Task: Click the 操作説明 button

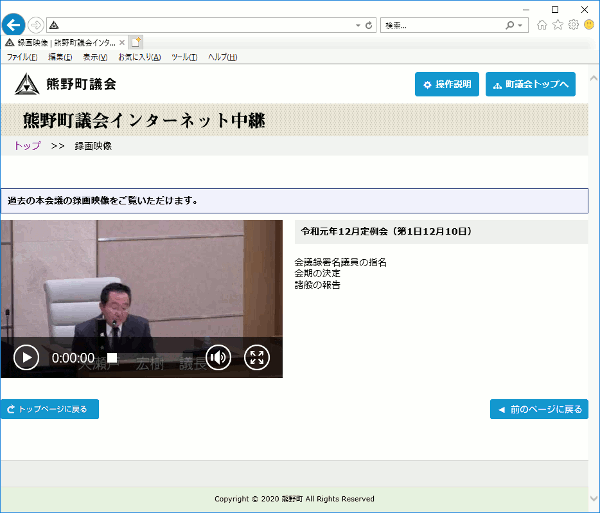Action: pyautogui.click(x=447, y=84)
